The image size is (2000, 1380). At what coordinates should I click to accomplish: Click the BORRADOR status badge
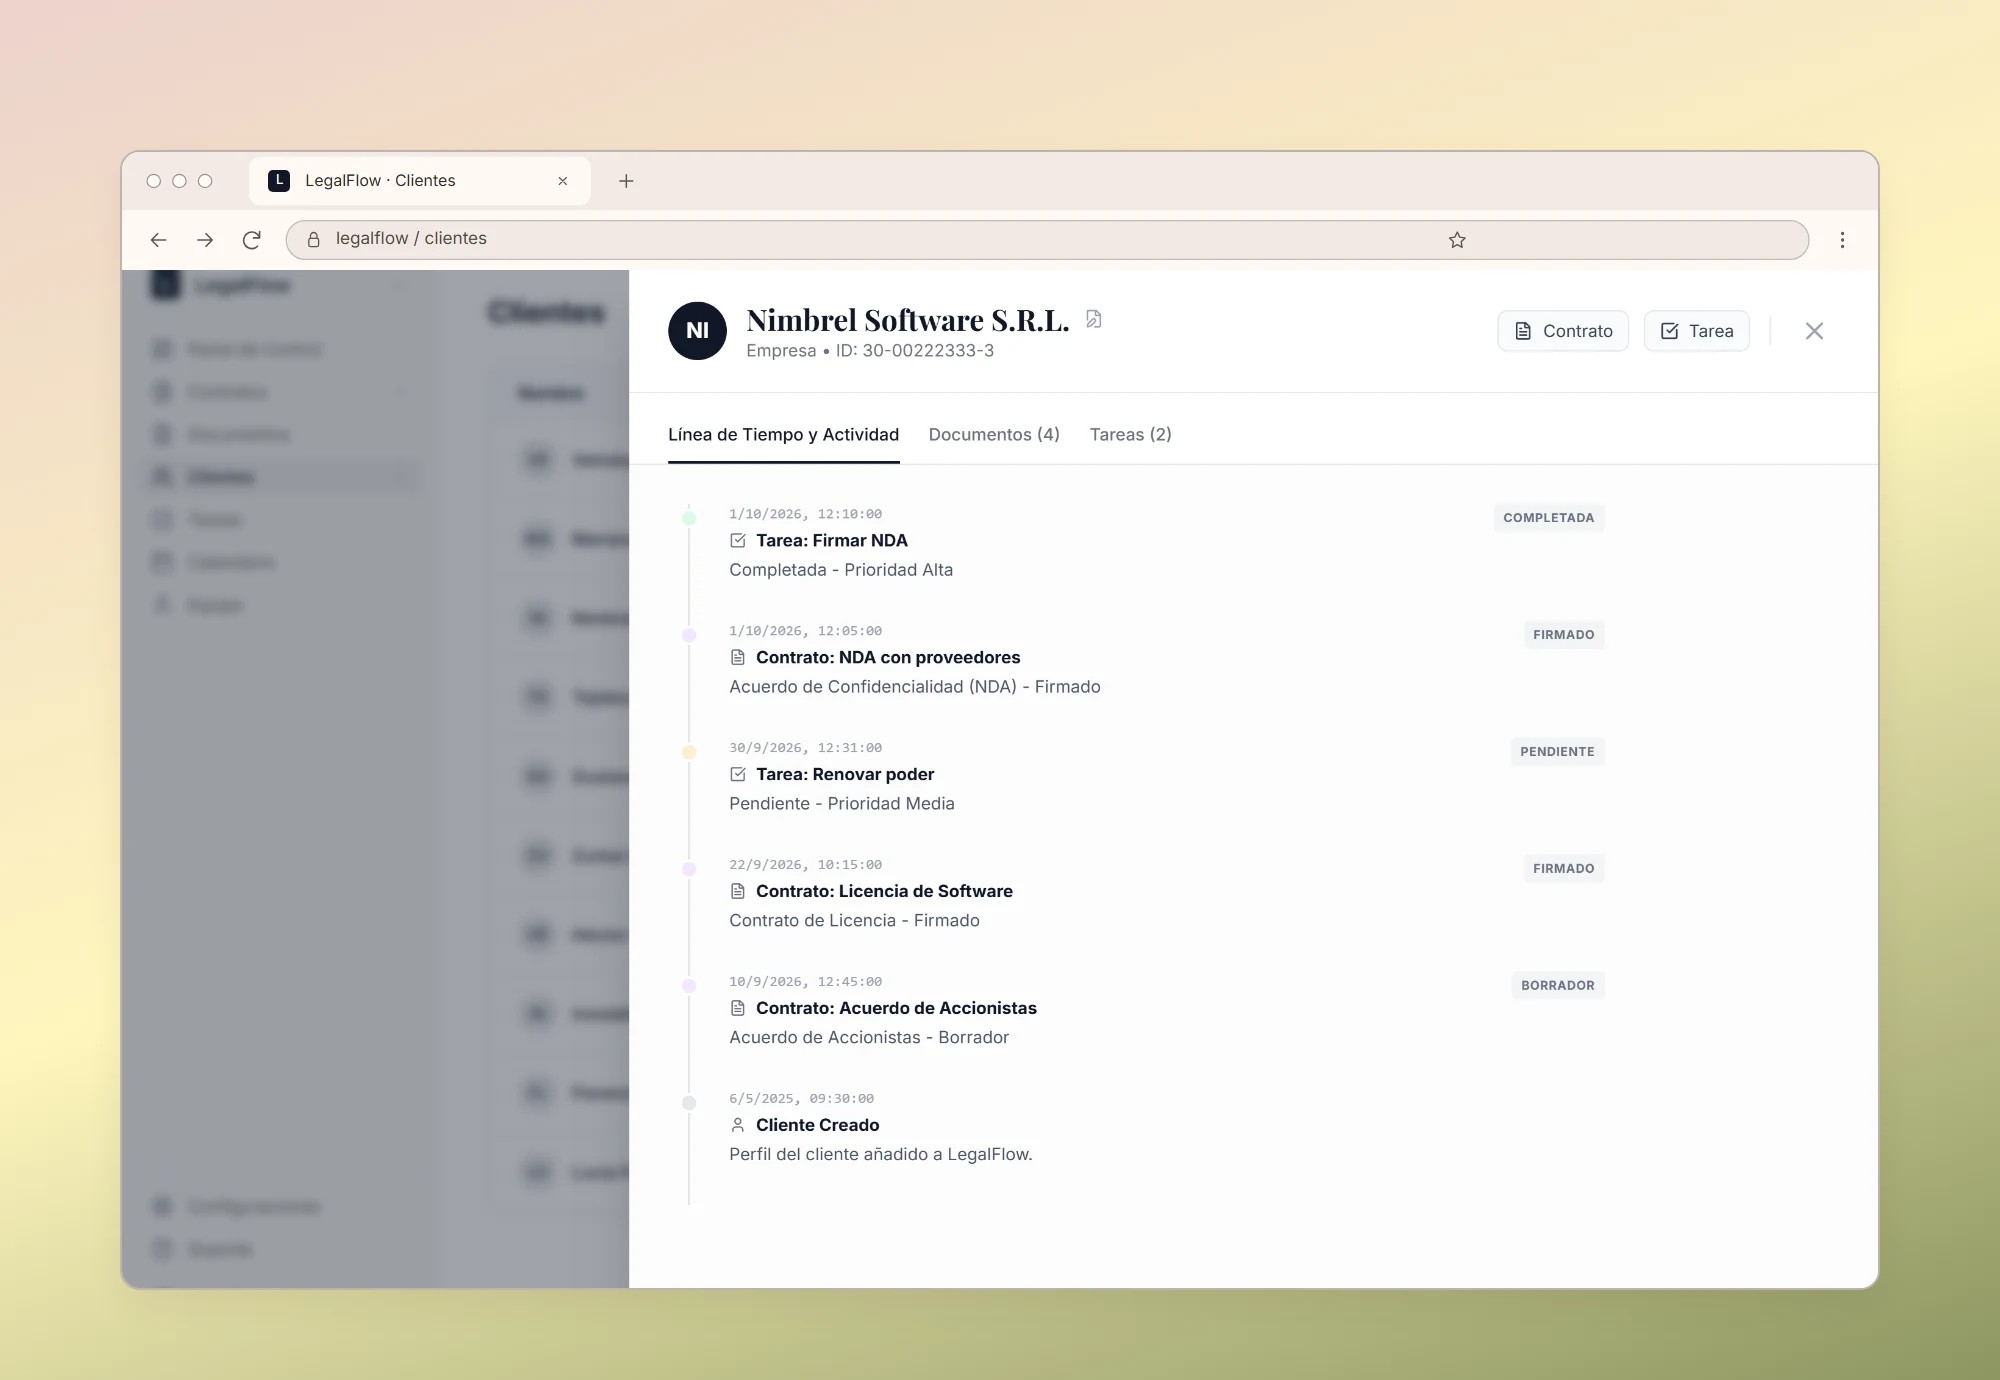point(1558,986)
